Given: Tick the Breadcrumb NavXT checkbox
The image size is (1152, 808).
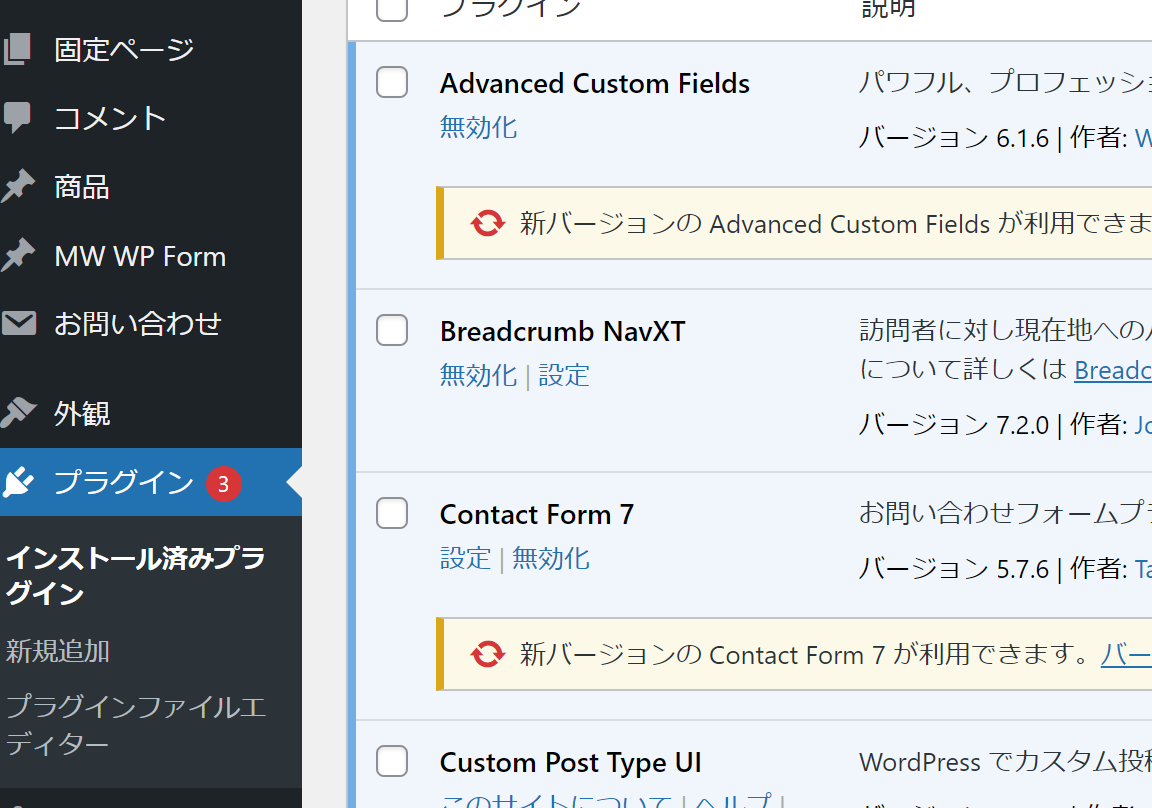Looking at the screenshot, I should [x=392, y=331].
